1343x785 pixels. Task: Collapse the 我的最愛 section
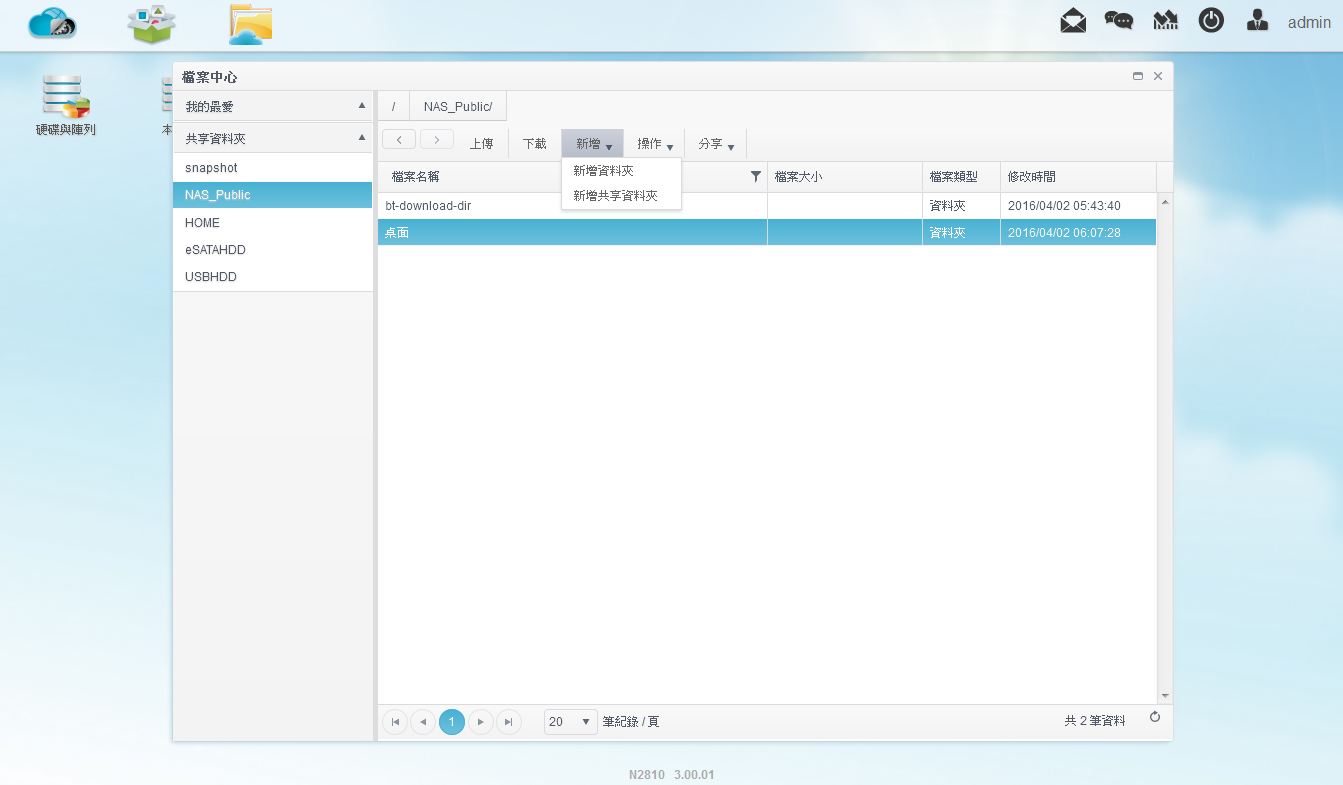(x=362, y=106)
